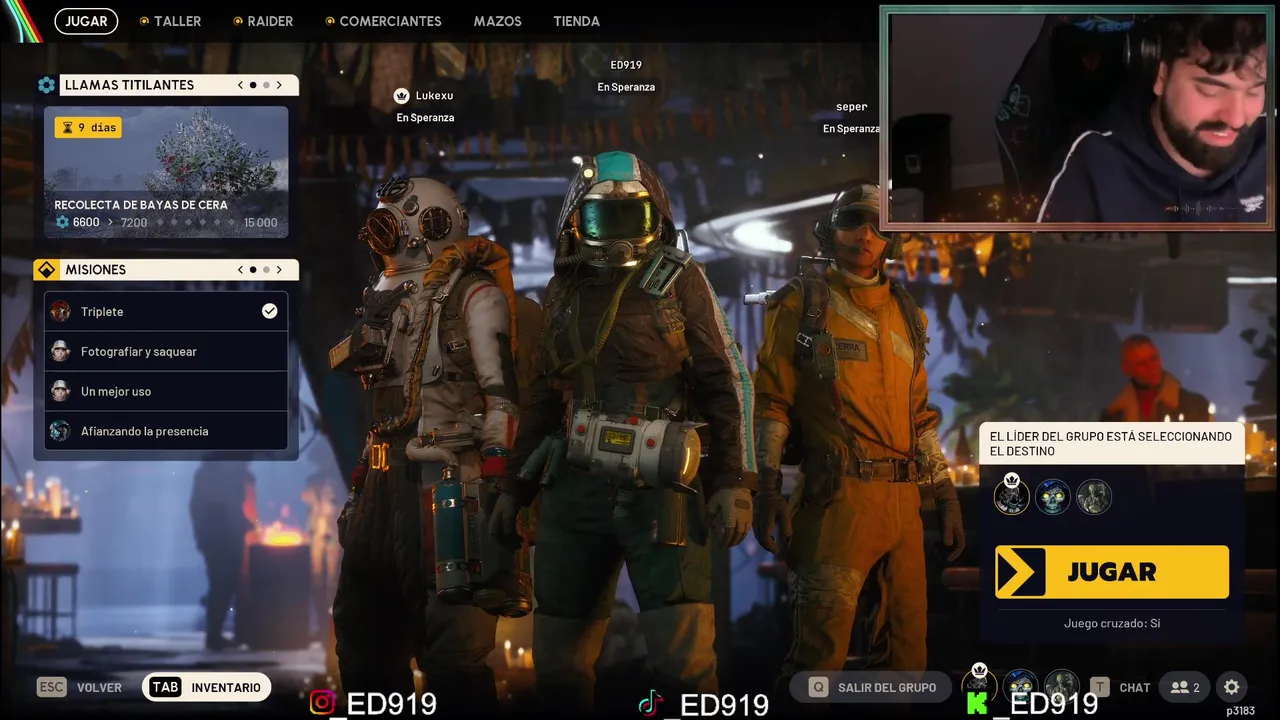
Task: Click the streamer webcam overlay
Action: click(1077, 118)
